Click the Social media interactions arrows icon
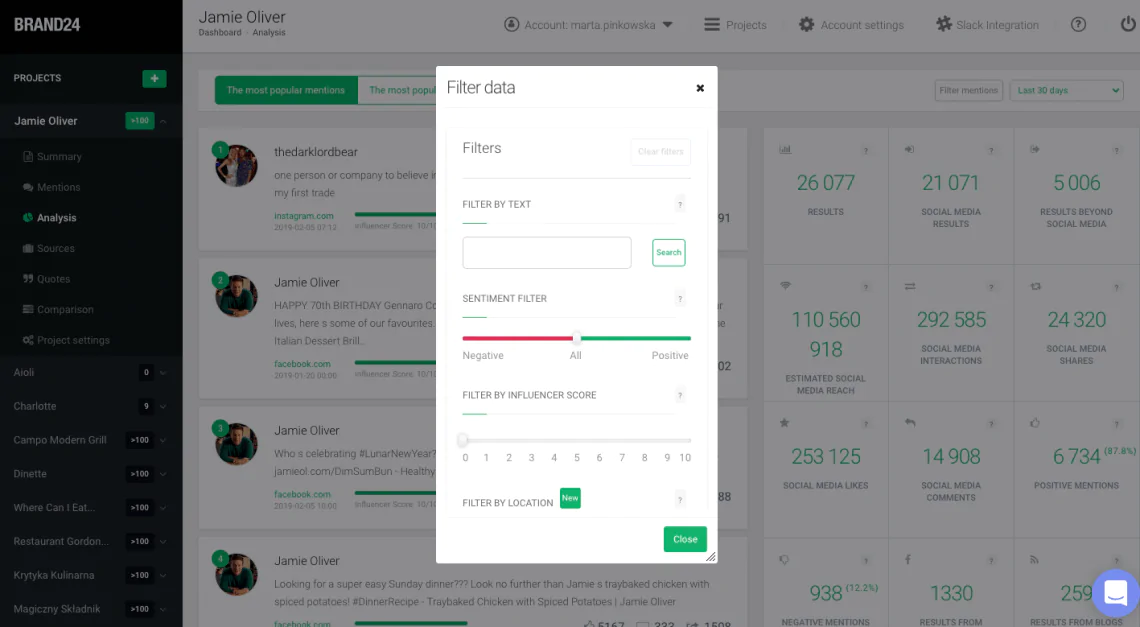1140x627 pixels. click(910, 286)
